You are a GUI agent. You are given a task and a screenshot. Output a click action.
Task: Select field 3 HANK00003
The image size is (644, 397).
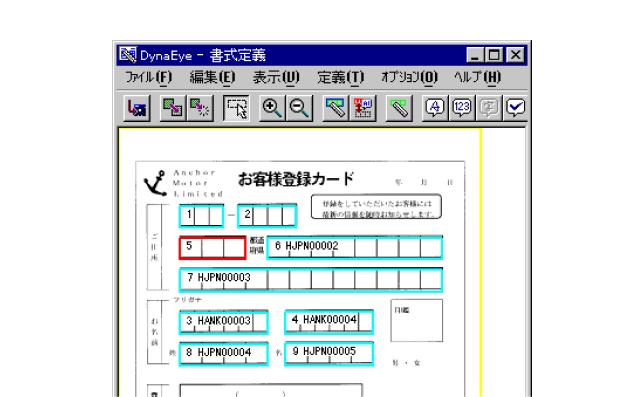[x=224, y=322]
